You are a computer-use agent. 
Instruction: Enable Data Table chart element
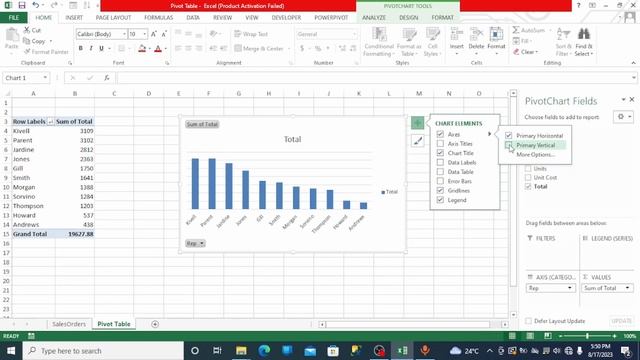point(440,171)
